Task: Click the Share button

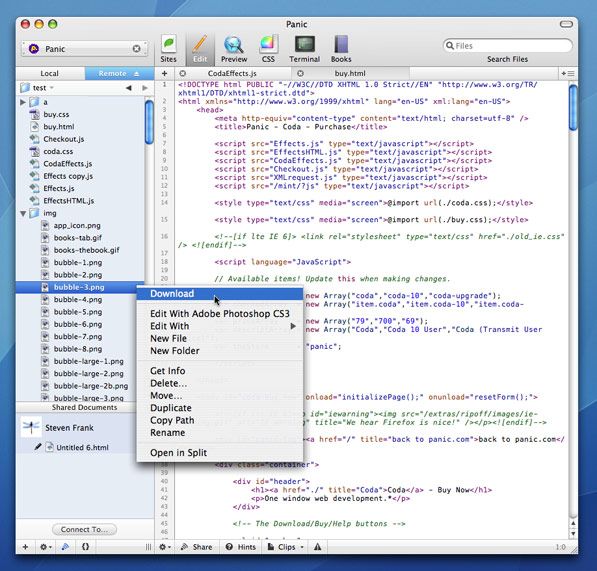Action: tap(196, 547)
